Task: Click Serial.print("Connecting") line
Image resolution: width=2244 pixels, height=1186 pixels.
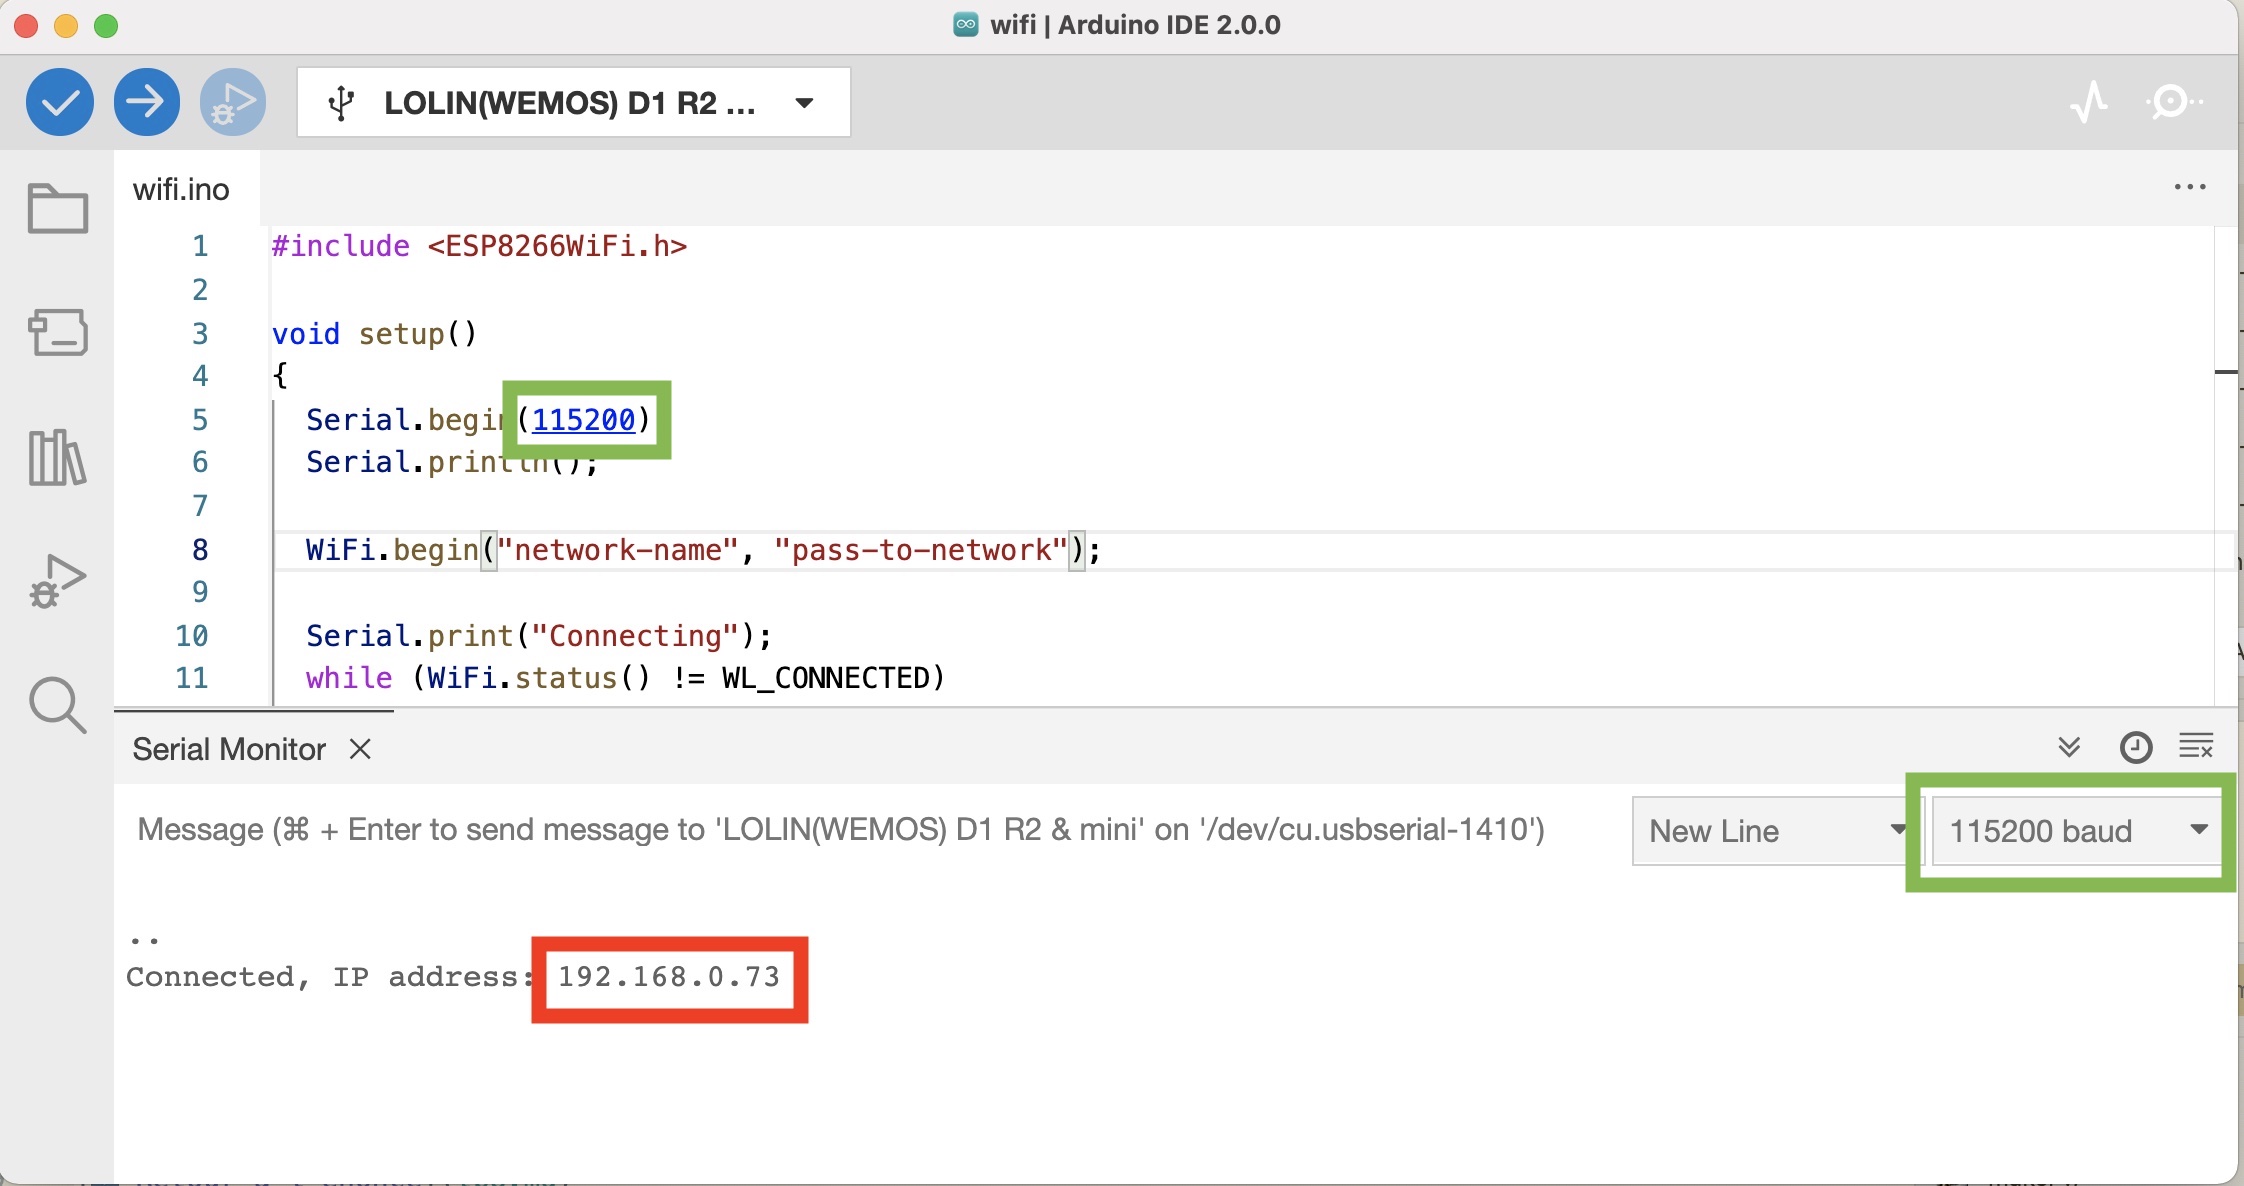Action: pos(539,636)
